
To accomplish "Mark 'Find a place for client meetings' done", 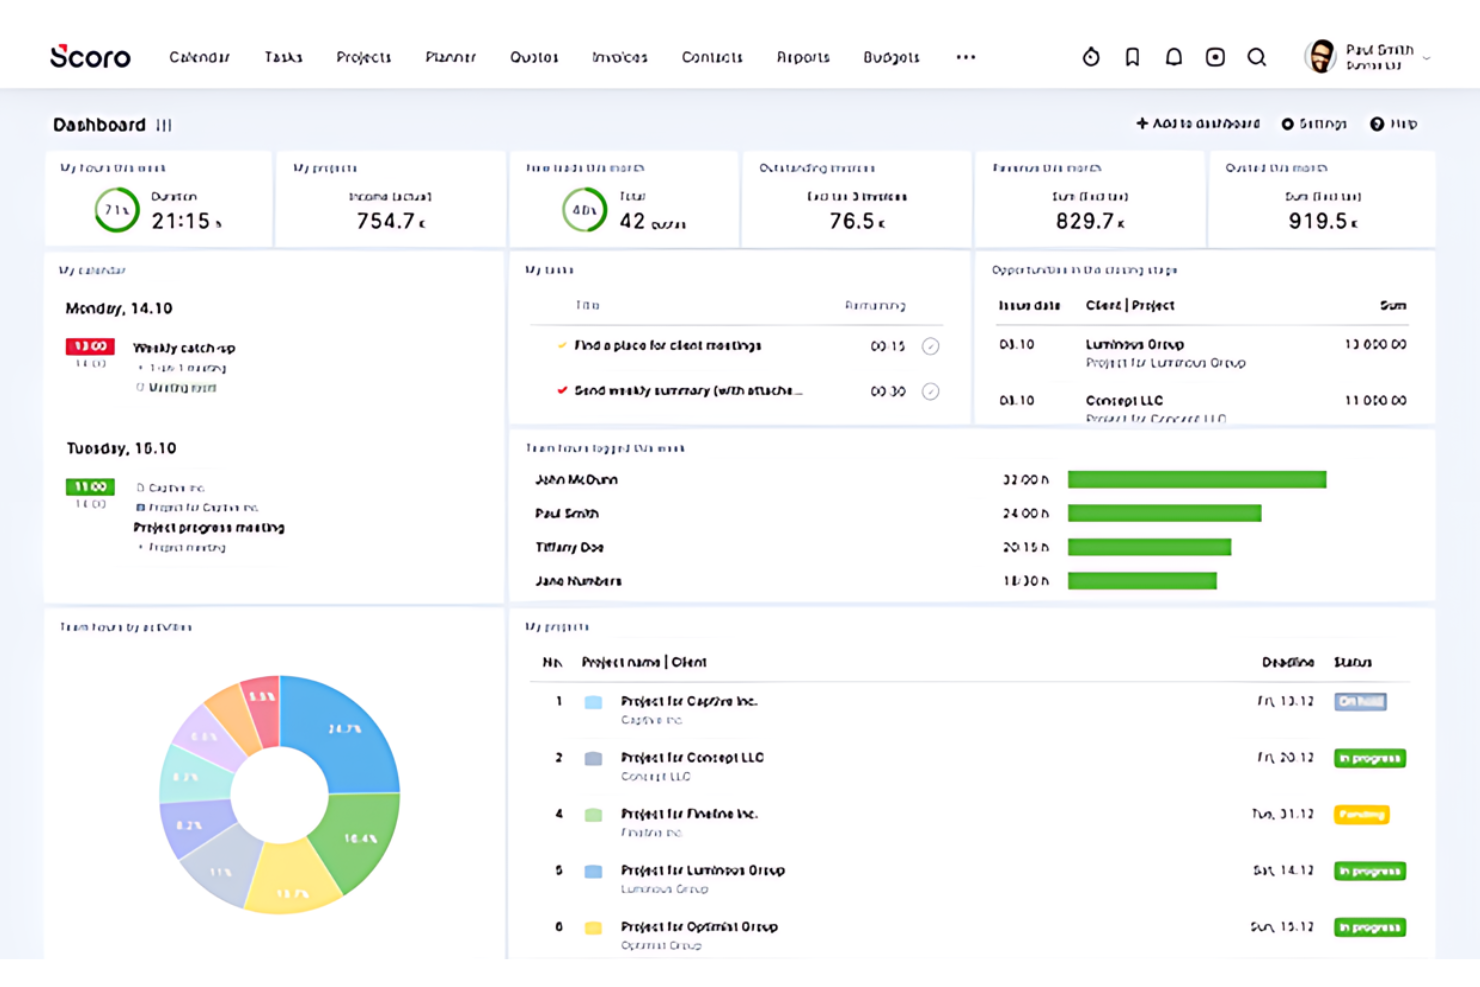I will tap(930, 346).
